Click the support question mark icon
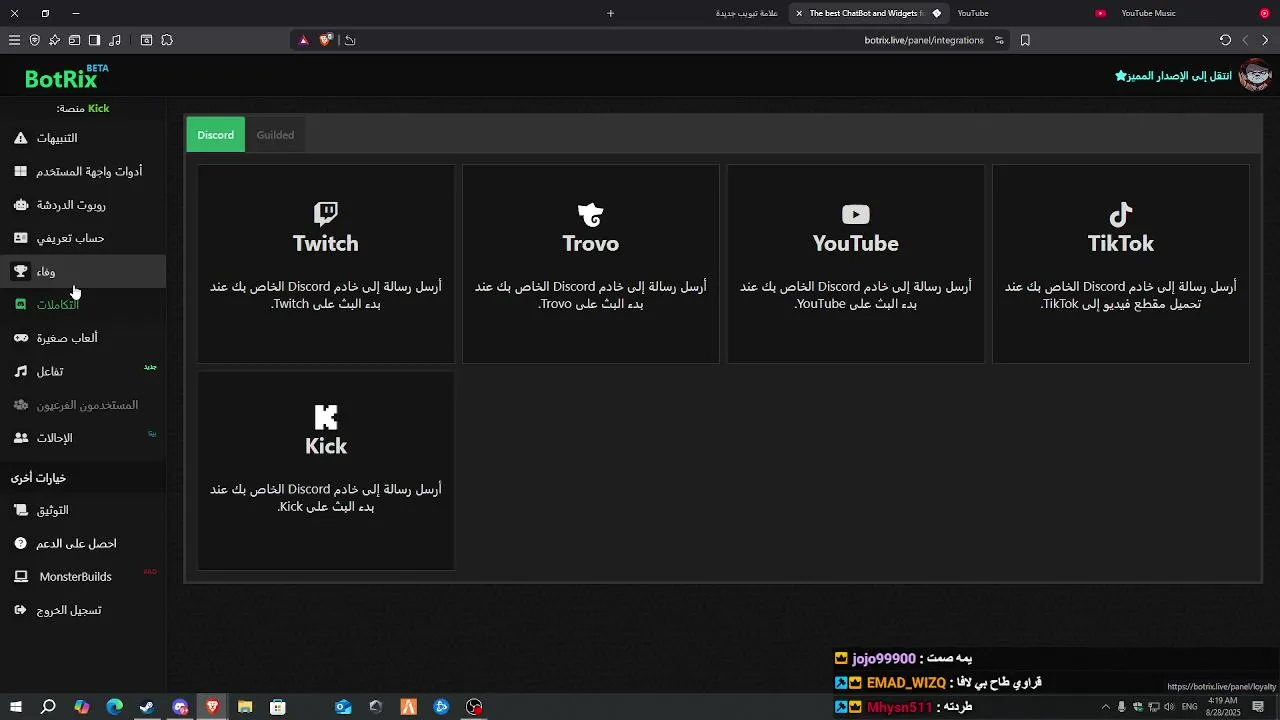The image size is (1280, 720). tap(20, 543)
